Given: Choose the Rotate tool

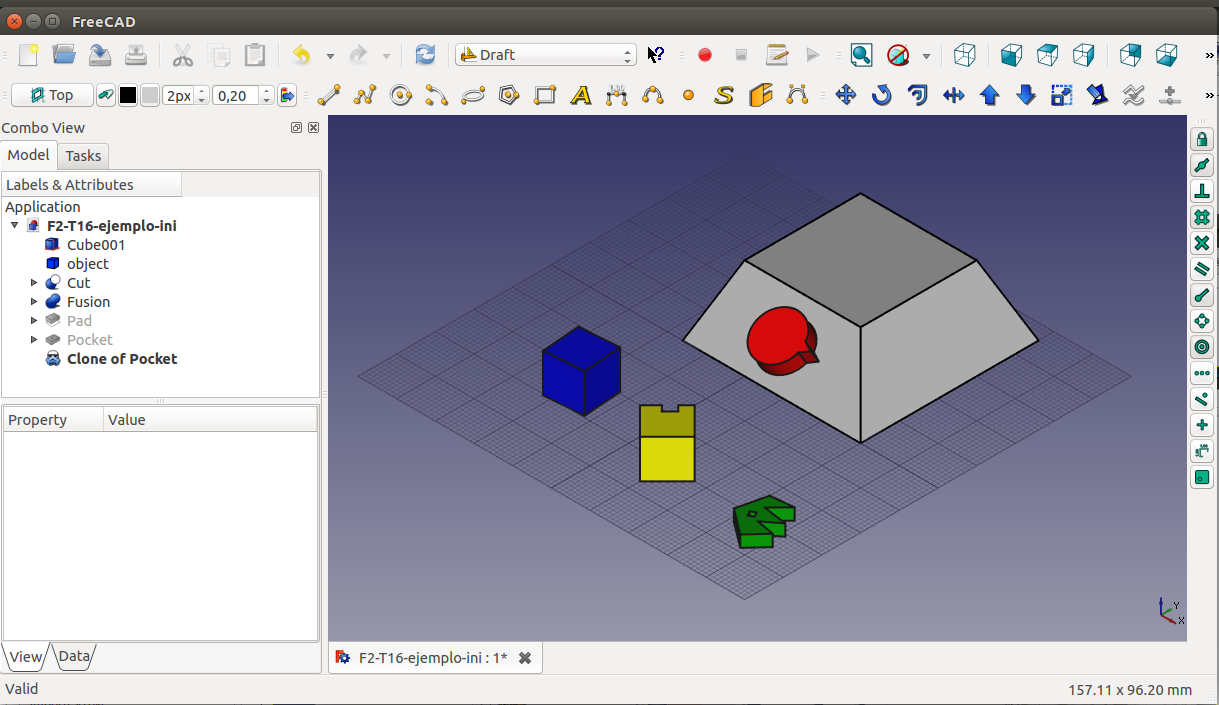Looking at the screenshot, I should tap(881, 95).
